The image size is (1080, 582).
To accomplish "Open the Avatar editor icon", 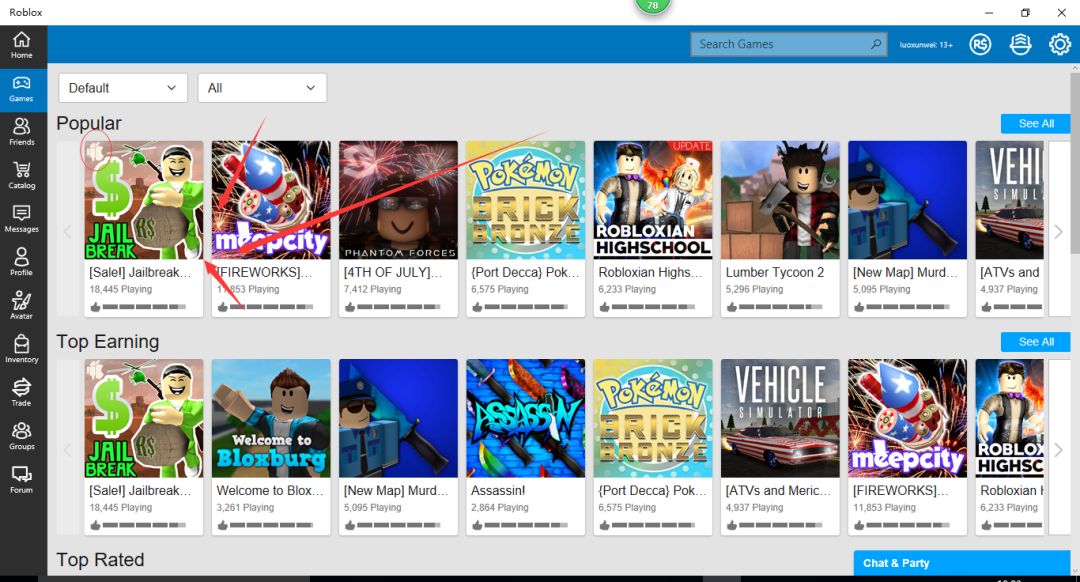I will click(x=21, y=305).
